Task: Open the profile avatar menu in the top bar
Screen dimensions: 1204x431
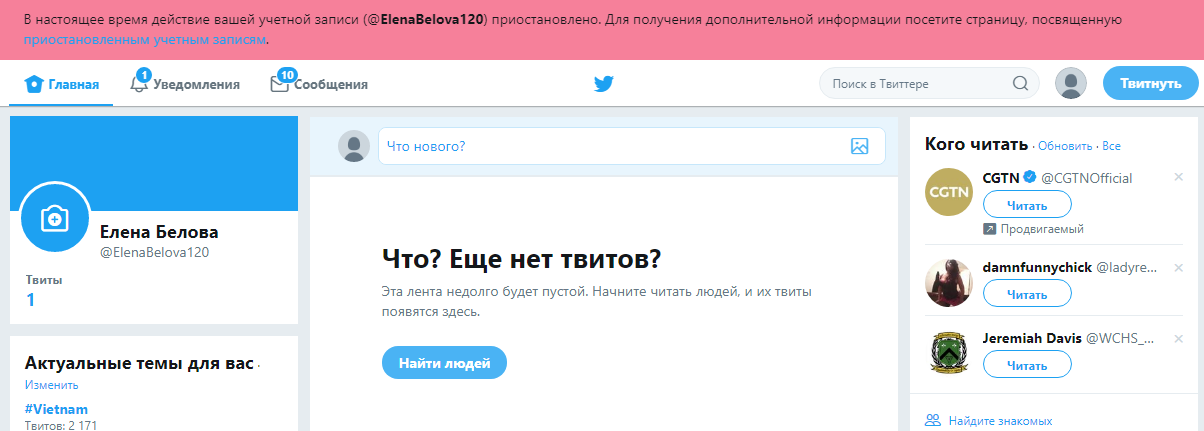Action: [1071, 84]
